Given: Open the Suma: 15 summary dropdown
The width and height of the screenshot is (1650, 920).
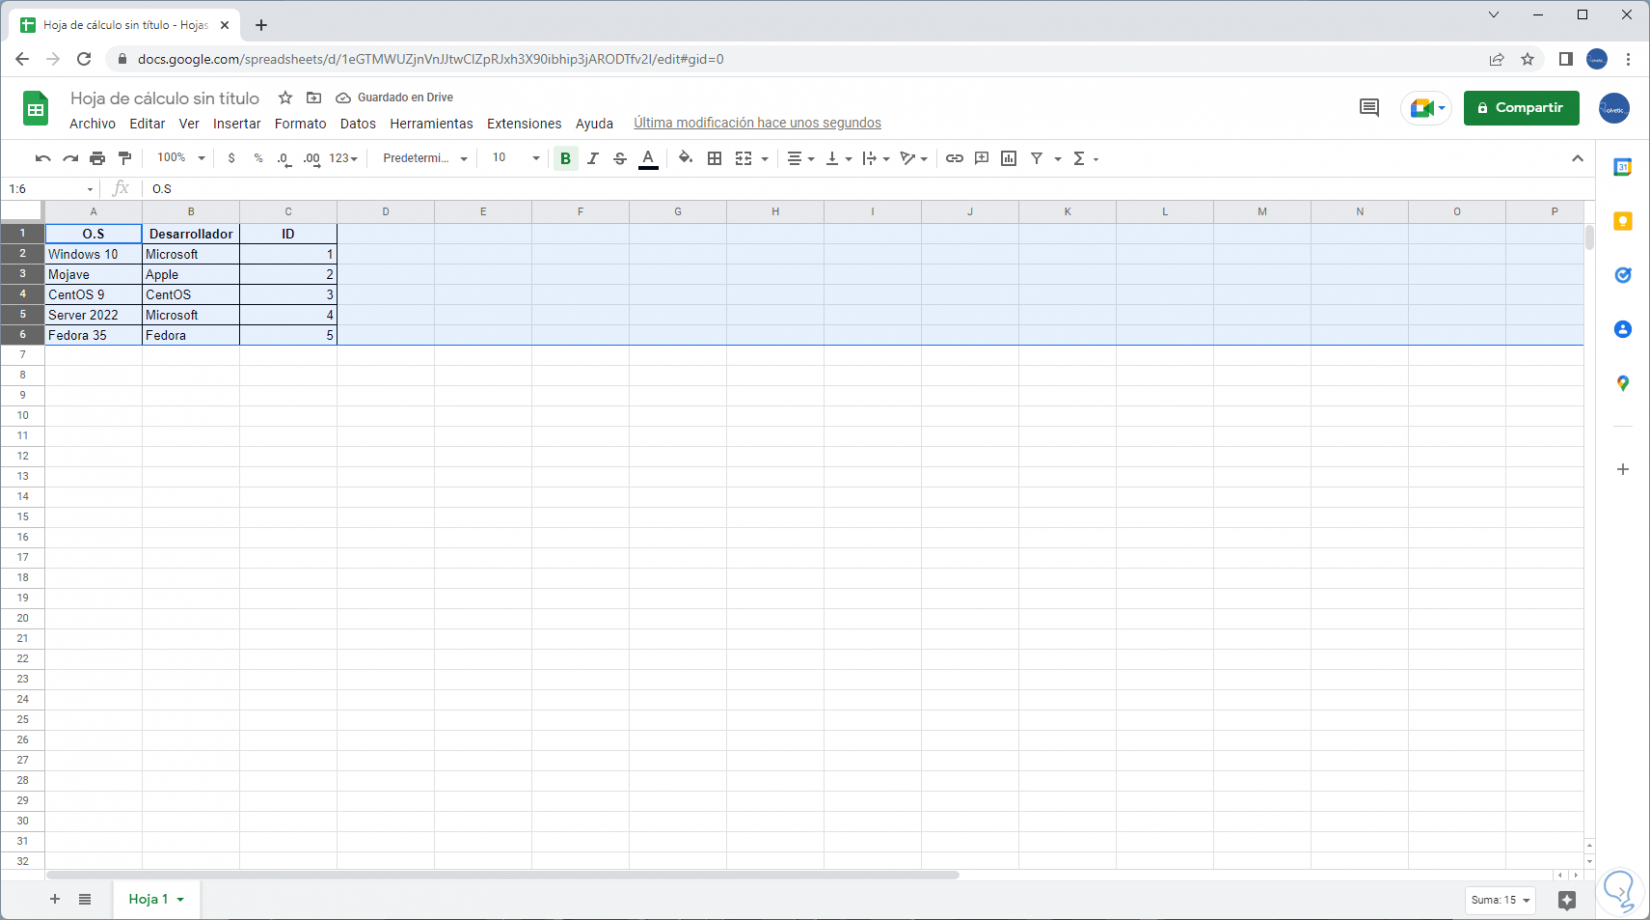Looking at the screenshot, I should (x=1500, y=900).
